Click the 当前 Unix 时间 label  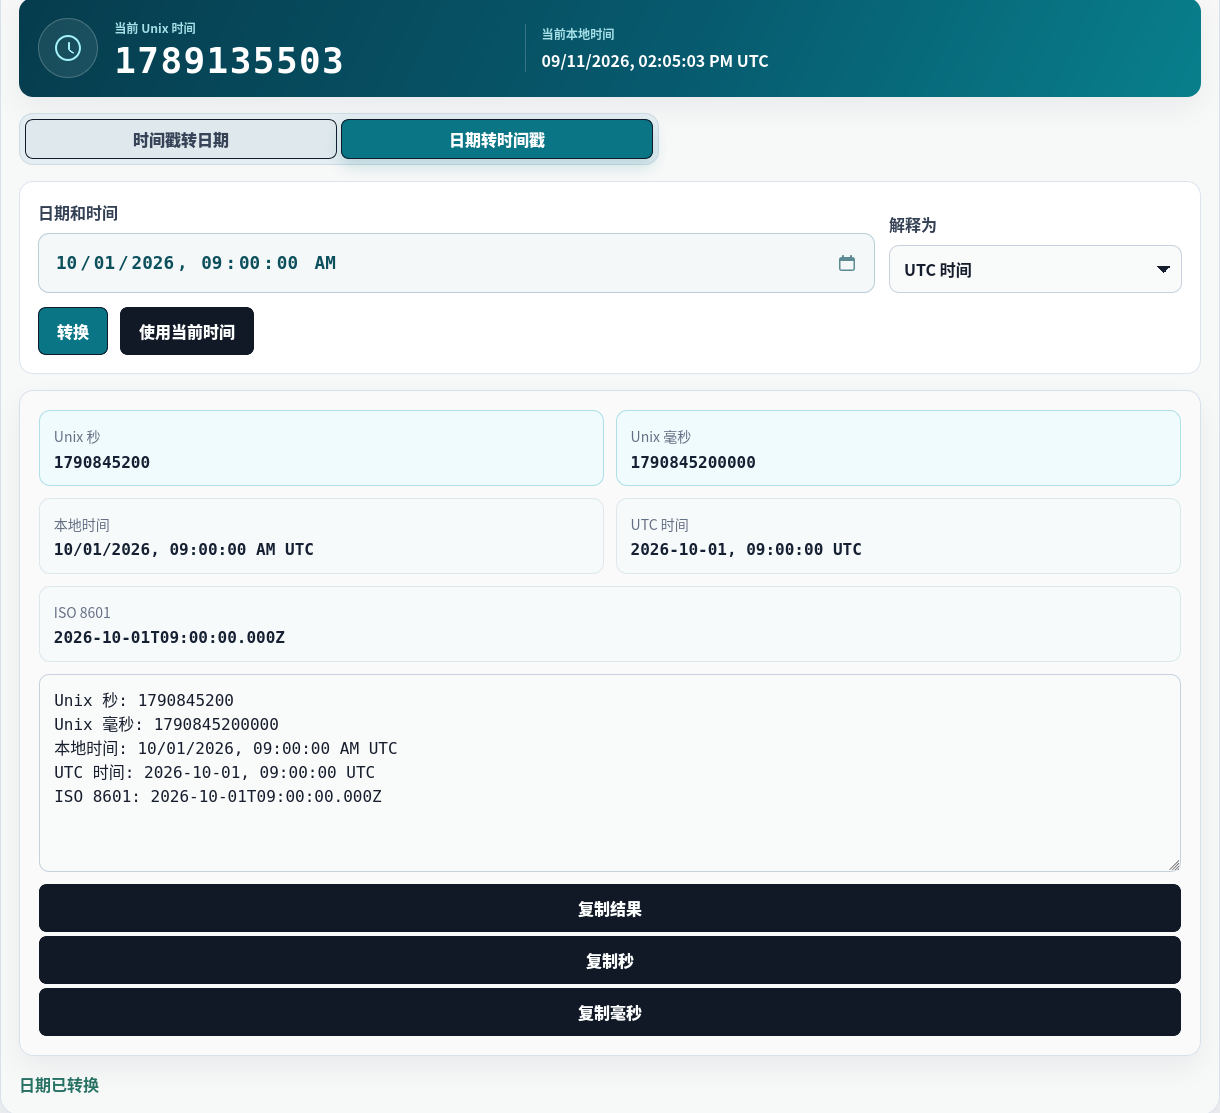pos(155,28)
